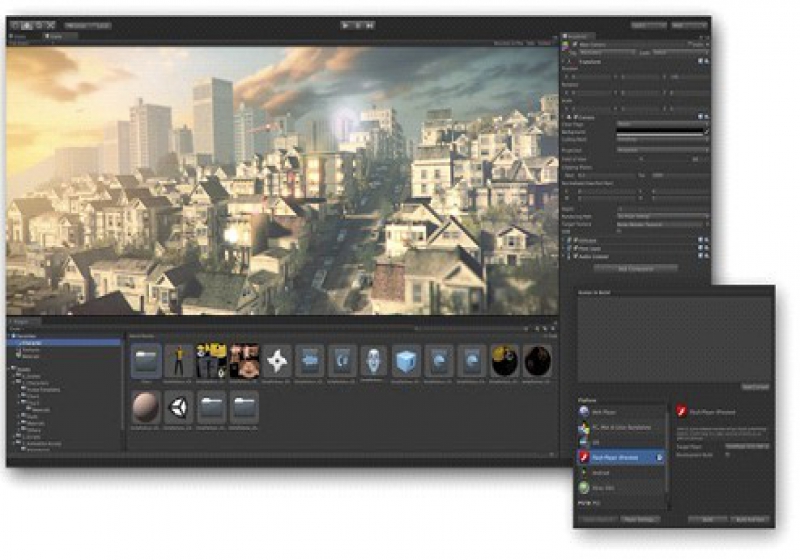800x560 pixels.
Task: Pick color with the Background eyedropper
Action: (706, 132)
